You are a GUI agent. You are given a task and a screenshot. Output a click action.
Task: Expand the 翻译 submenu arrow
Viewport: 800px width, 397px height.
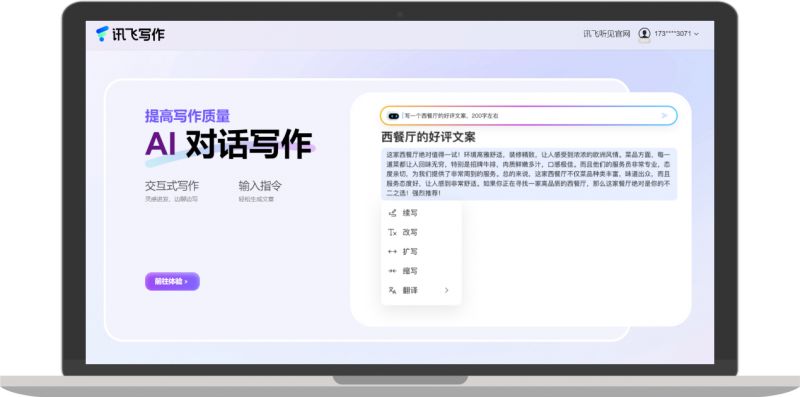446,290
